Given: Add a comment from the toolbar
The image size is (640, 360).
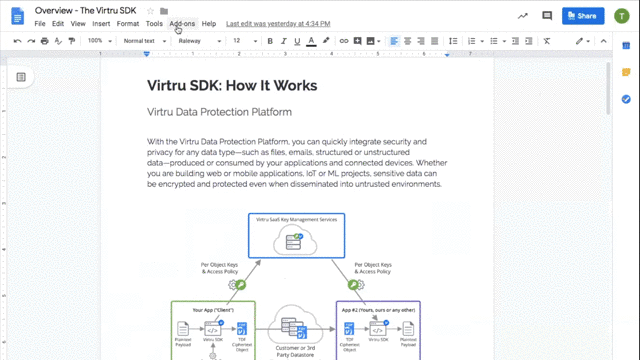Looking at the screenshot, I should [x=358, y=41].
